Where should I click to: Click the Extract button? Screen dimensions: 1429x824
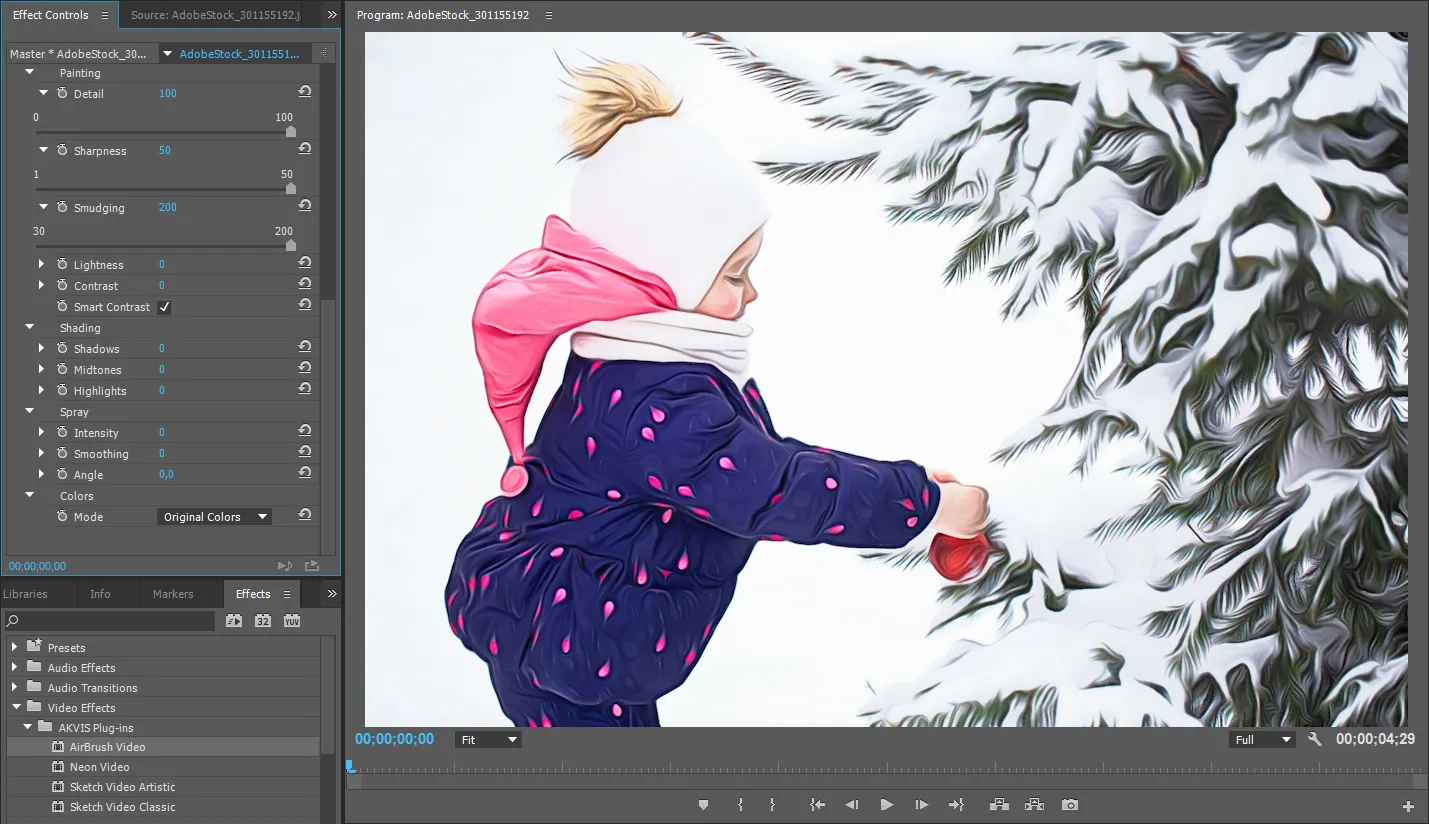[1034, 805]
